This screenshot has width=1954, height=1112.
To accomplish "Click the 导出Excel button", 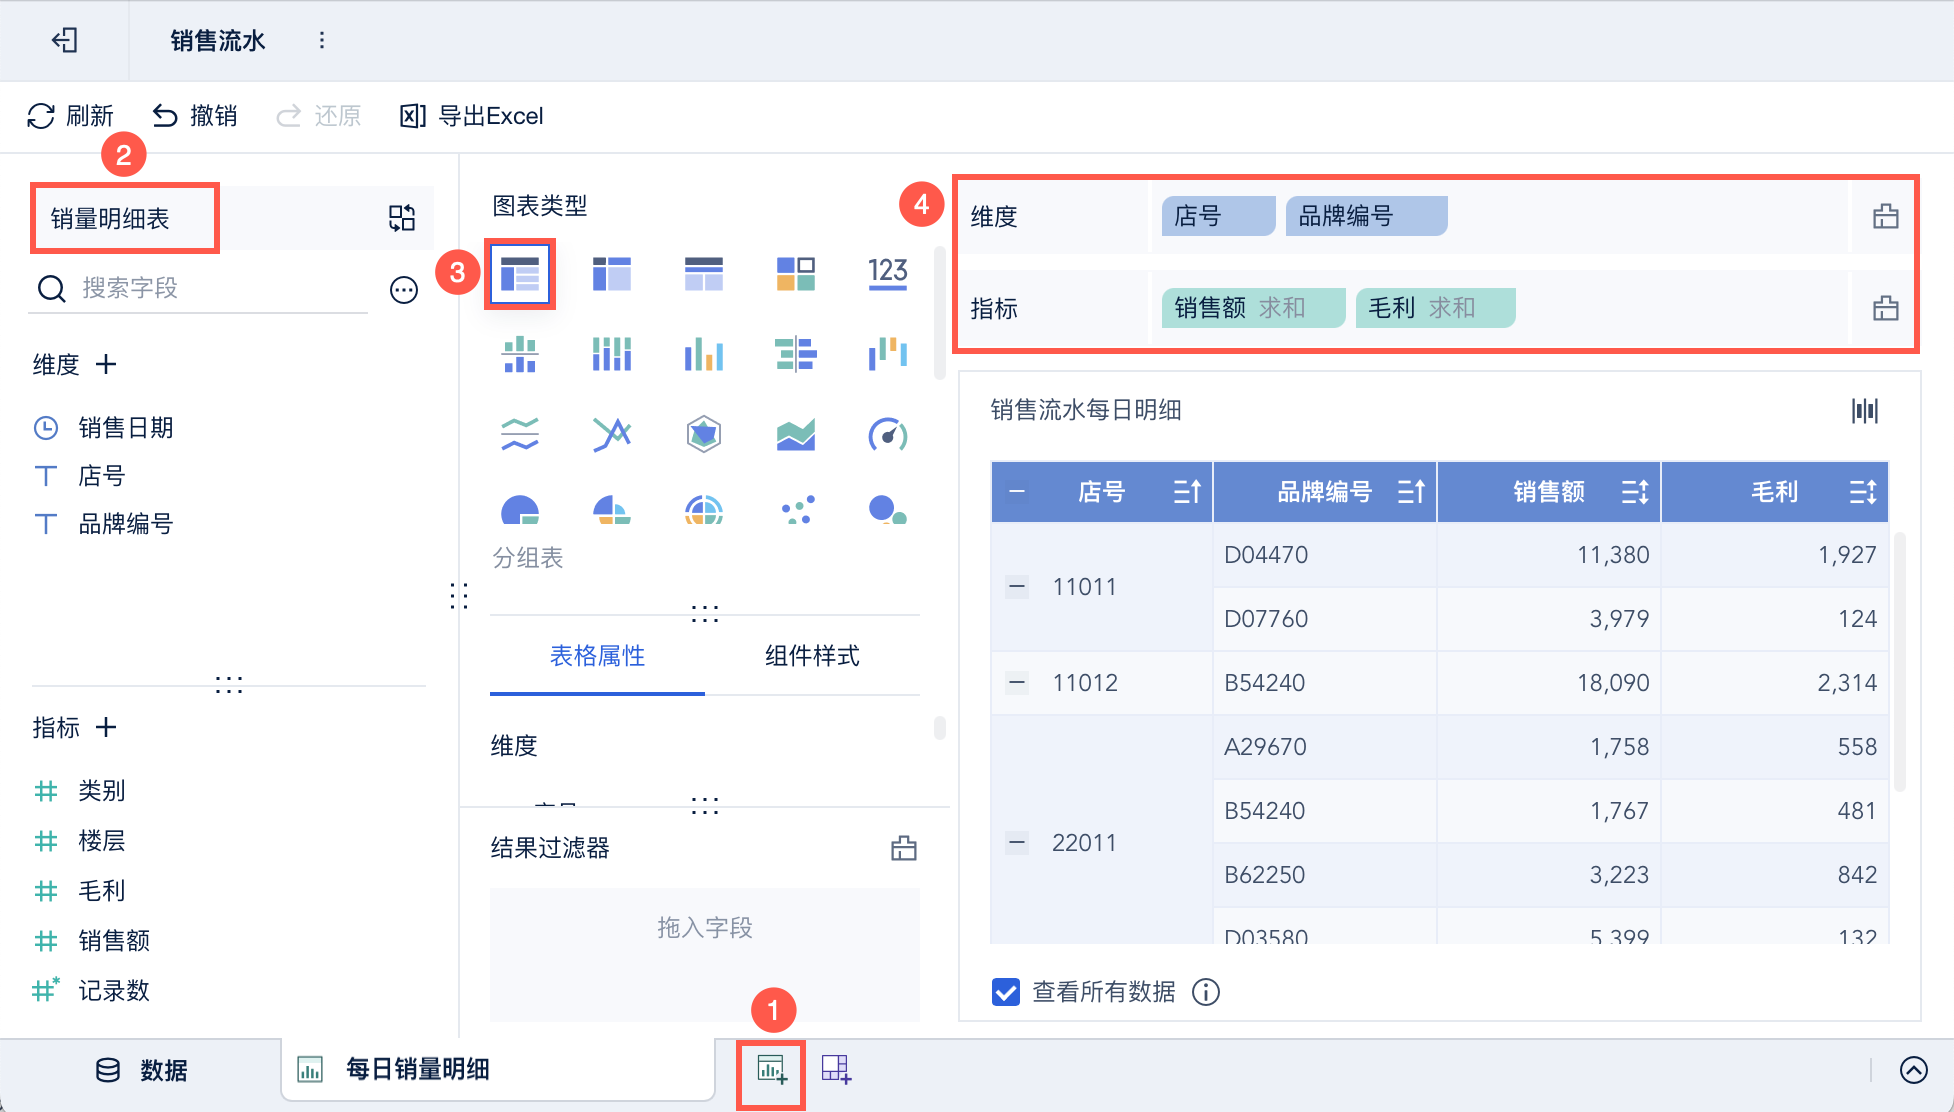I will (x=472, y=116).
